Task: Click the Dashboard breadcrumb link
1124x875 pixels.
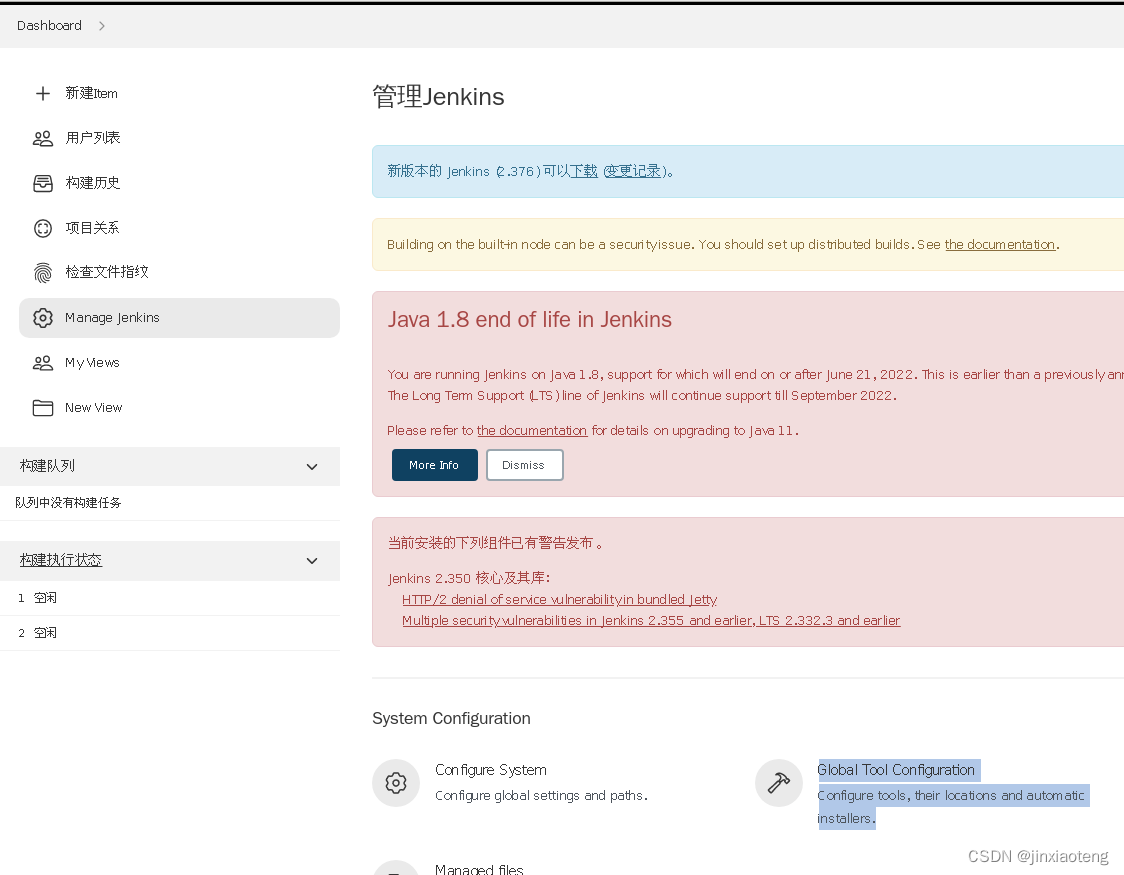Action: [49, 26]
